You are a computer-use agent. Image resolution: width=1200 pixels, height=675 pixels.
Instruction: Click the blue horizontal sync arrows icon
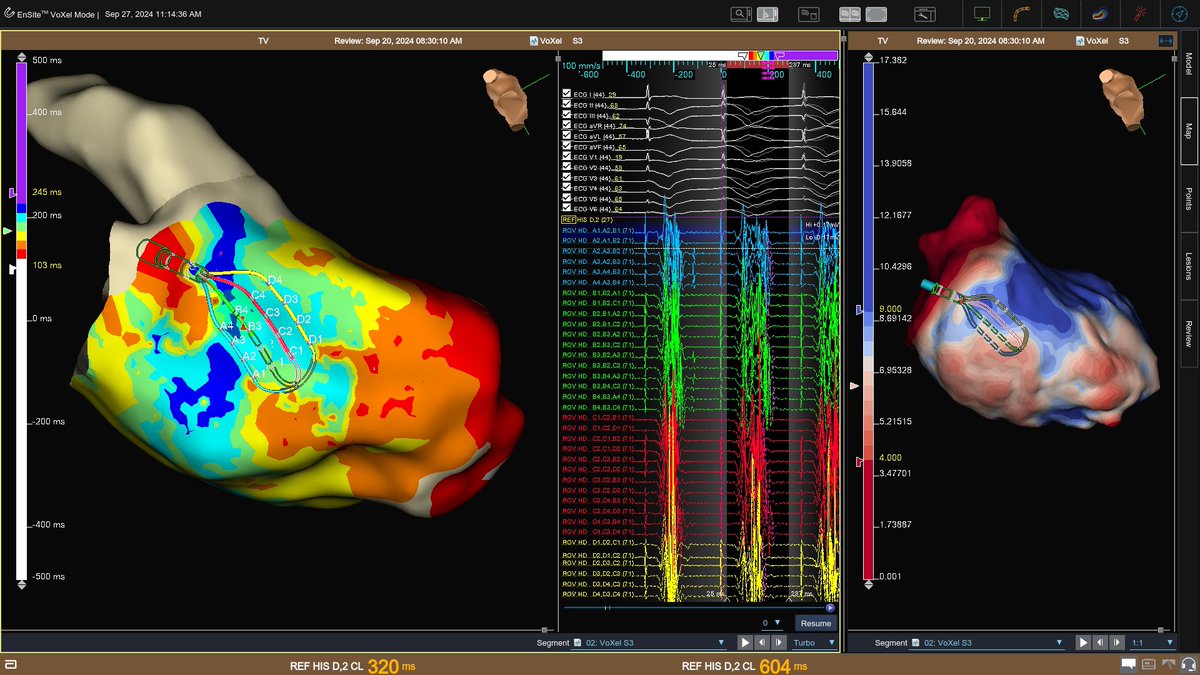pyautogui.click(x=1165, y=41)
